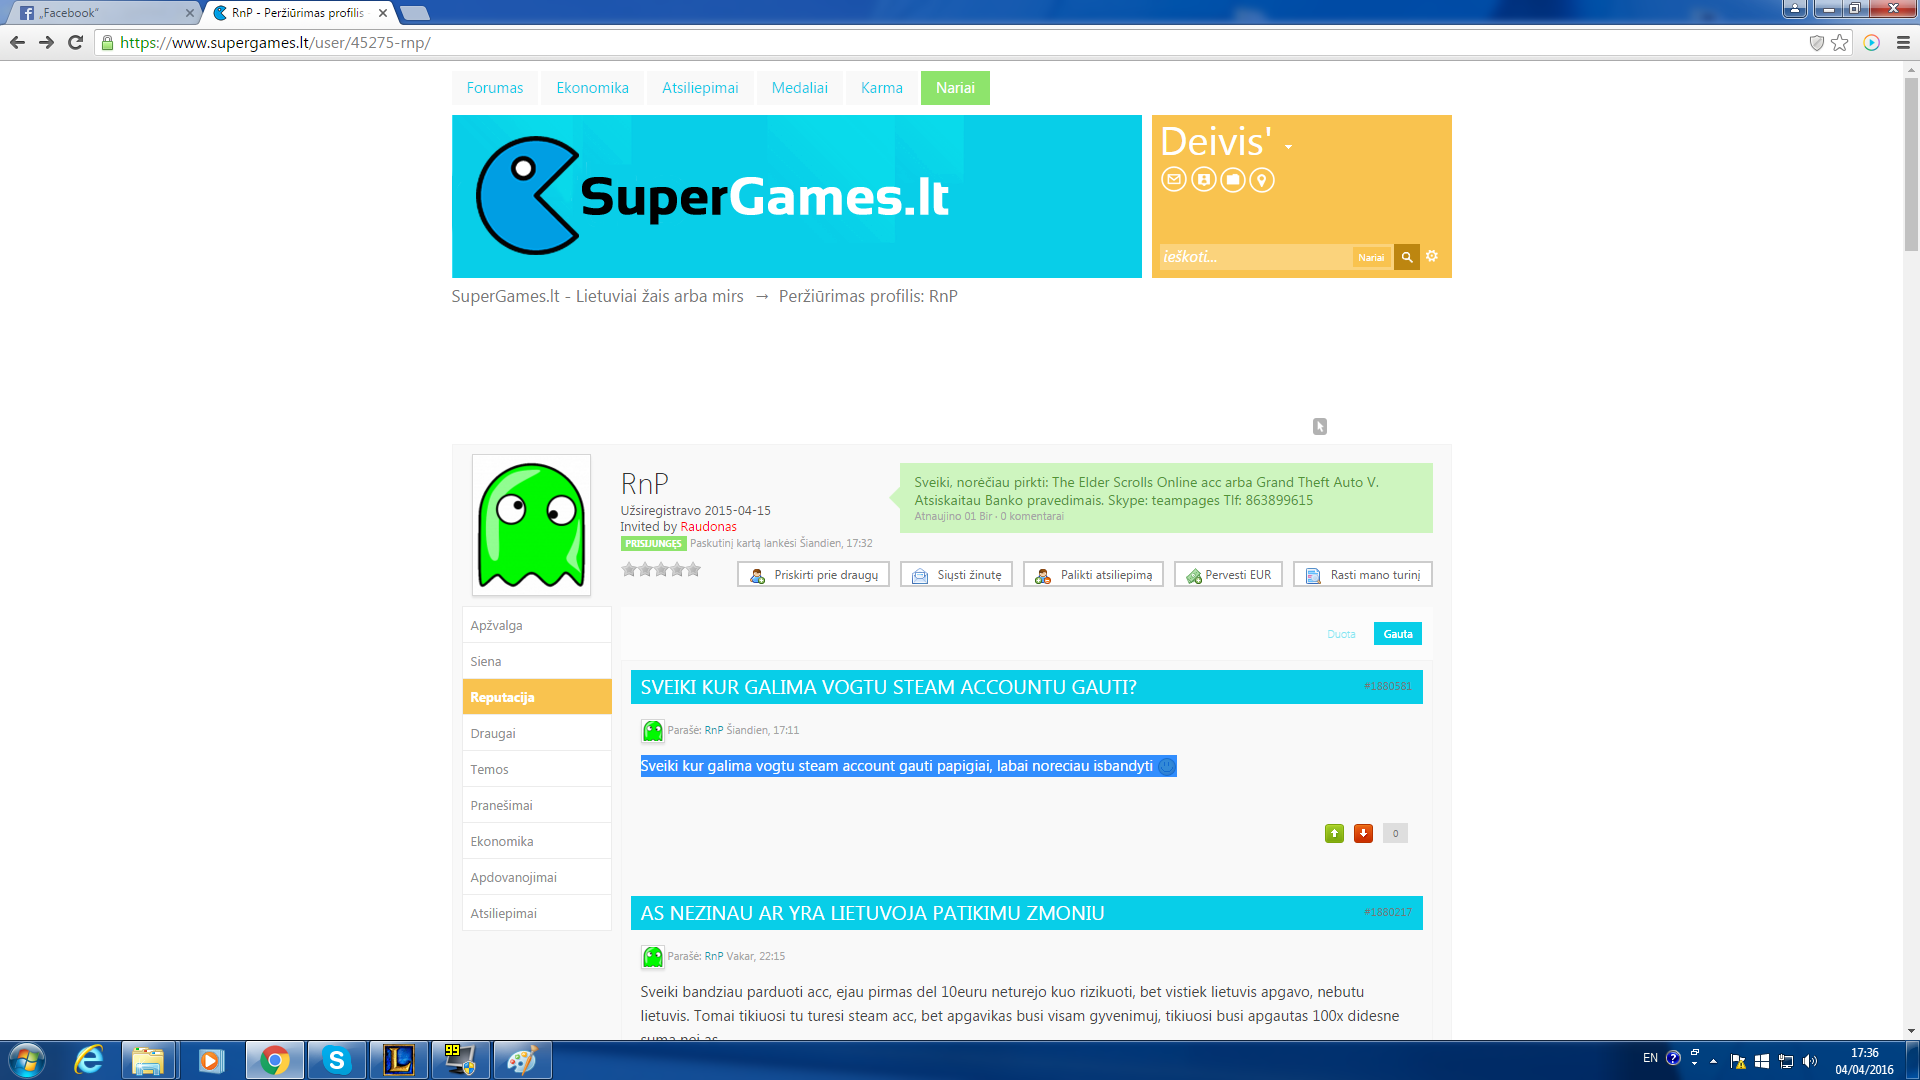Upvote the Steam account post with green arrow
Image resolution: width=1920 pixels, height=1080 pixels.
tap(1334, 833)
